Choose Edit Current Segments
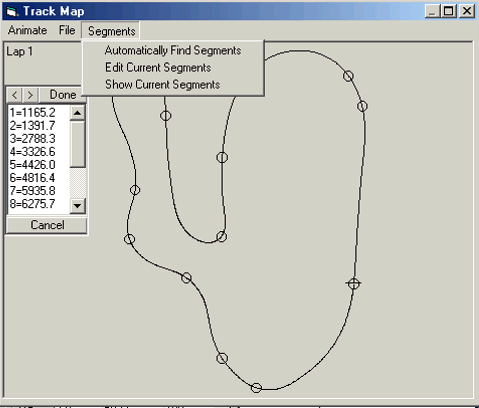The height and width of the screenshot is (408, 479). [x=158, y=68]
